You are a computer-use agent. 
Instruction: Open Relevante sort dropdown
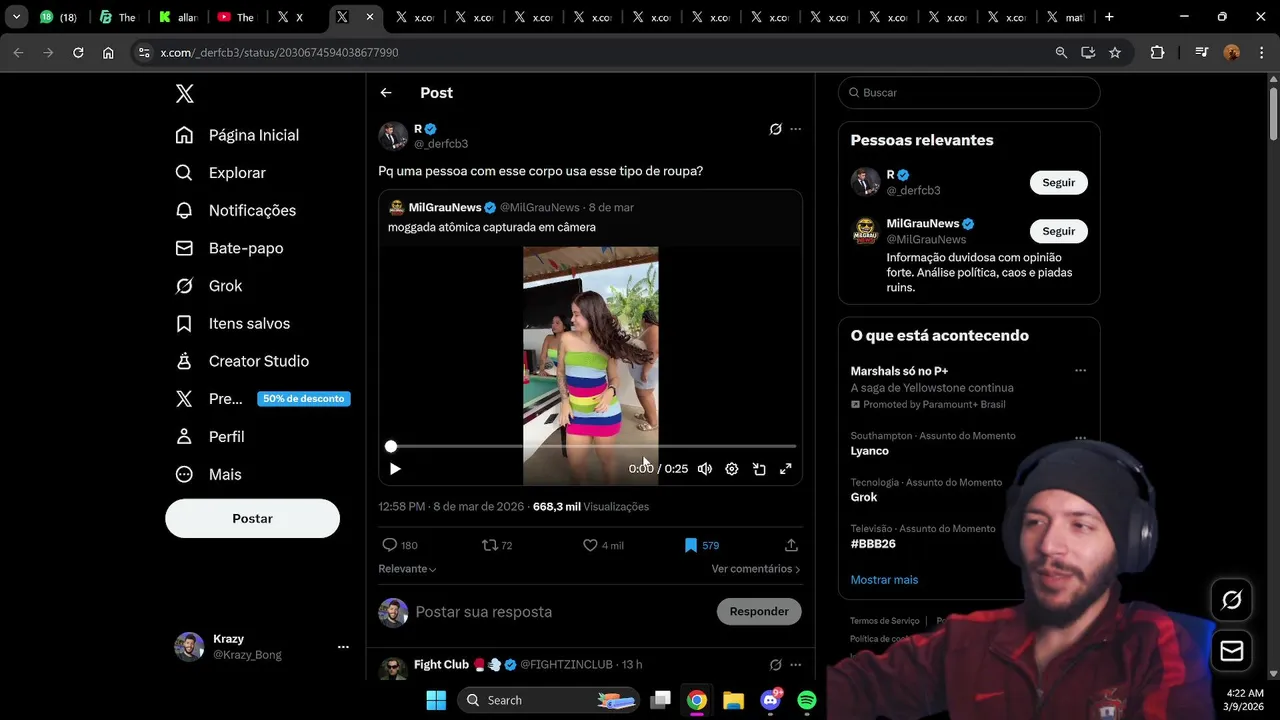coord(407,569)
